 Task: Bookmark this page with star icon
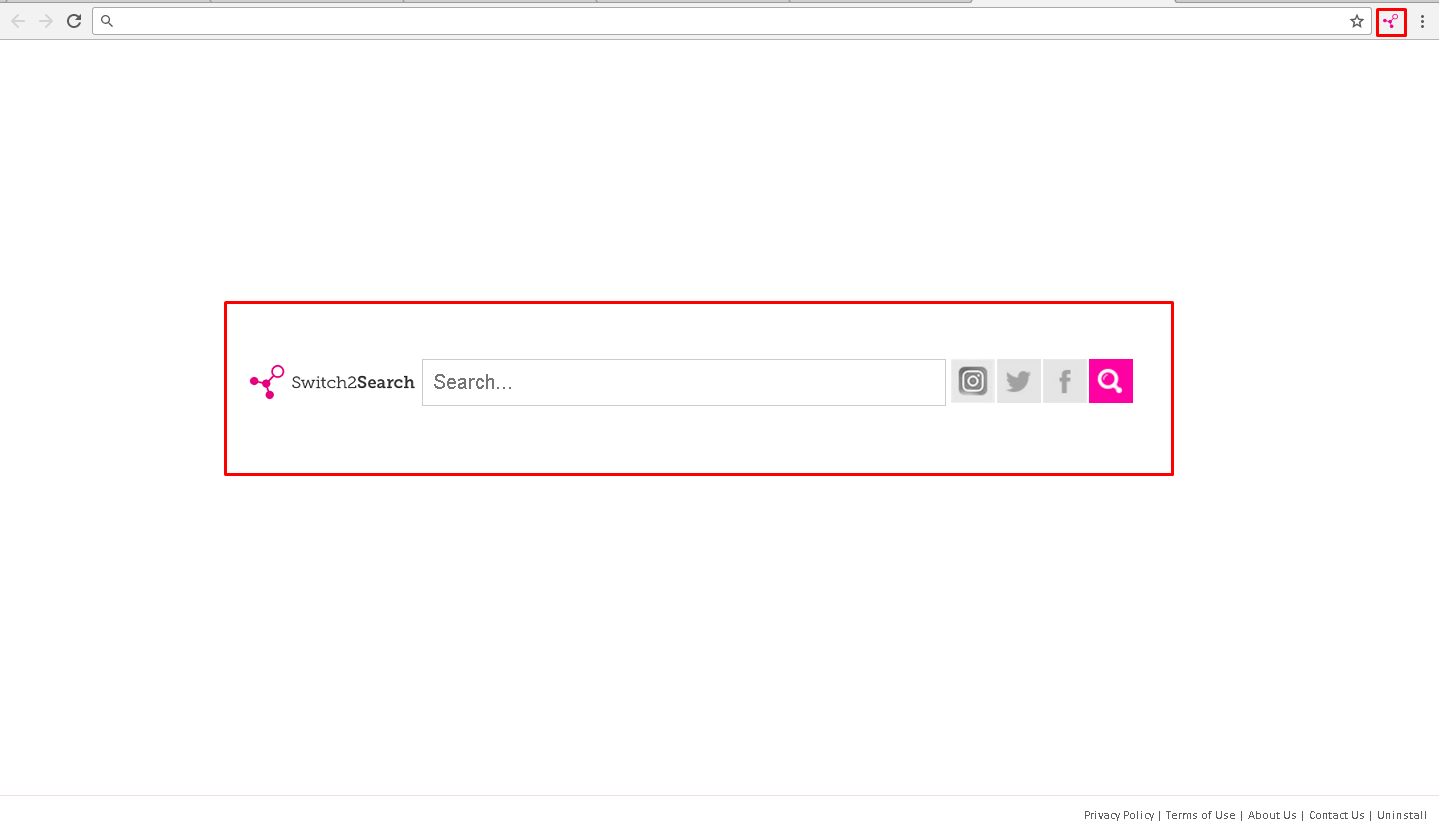pyautogui.click(x=1357, y=21)
